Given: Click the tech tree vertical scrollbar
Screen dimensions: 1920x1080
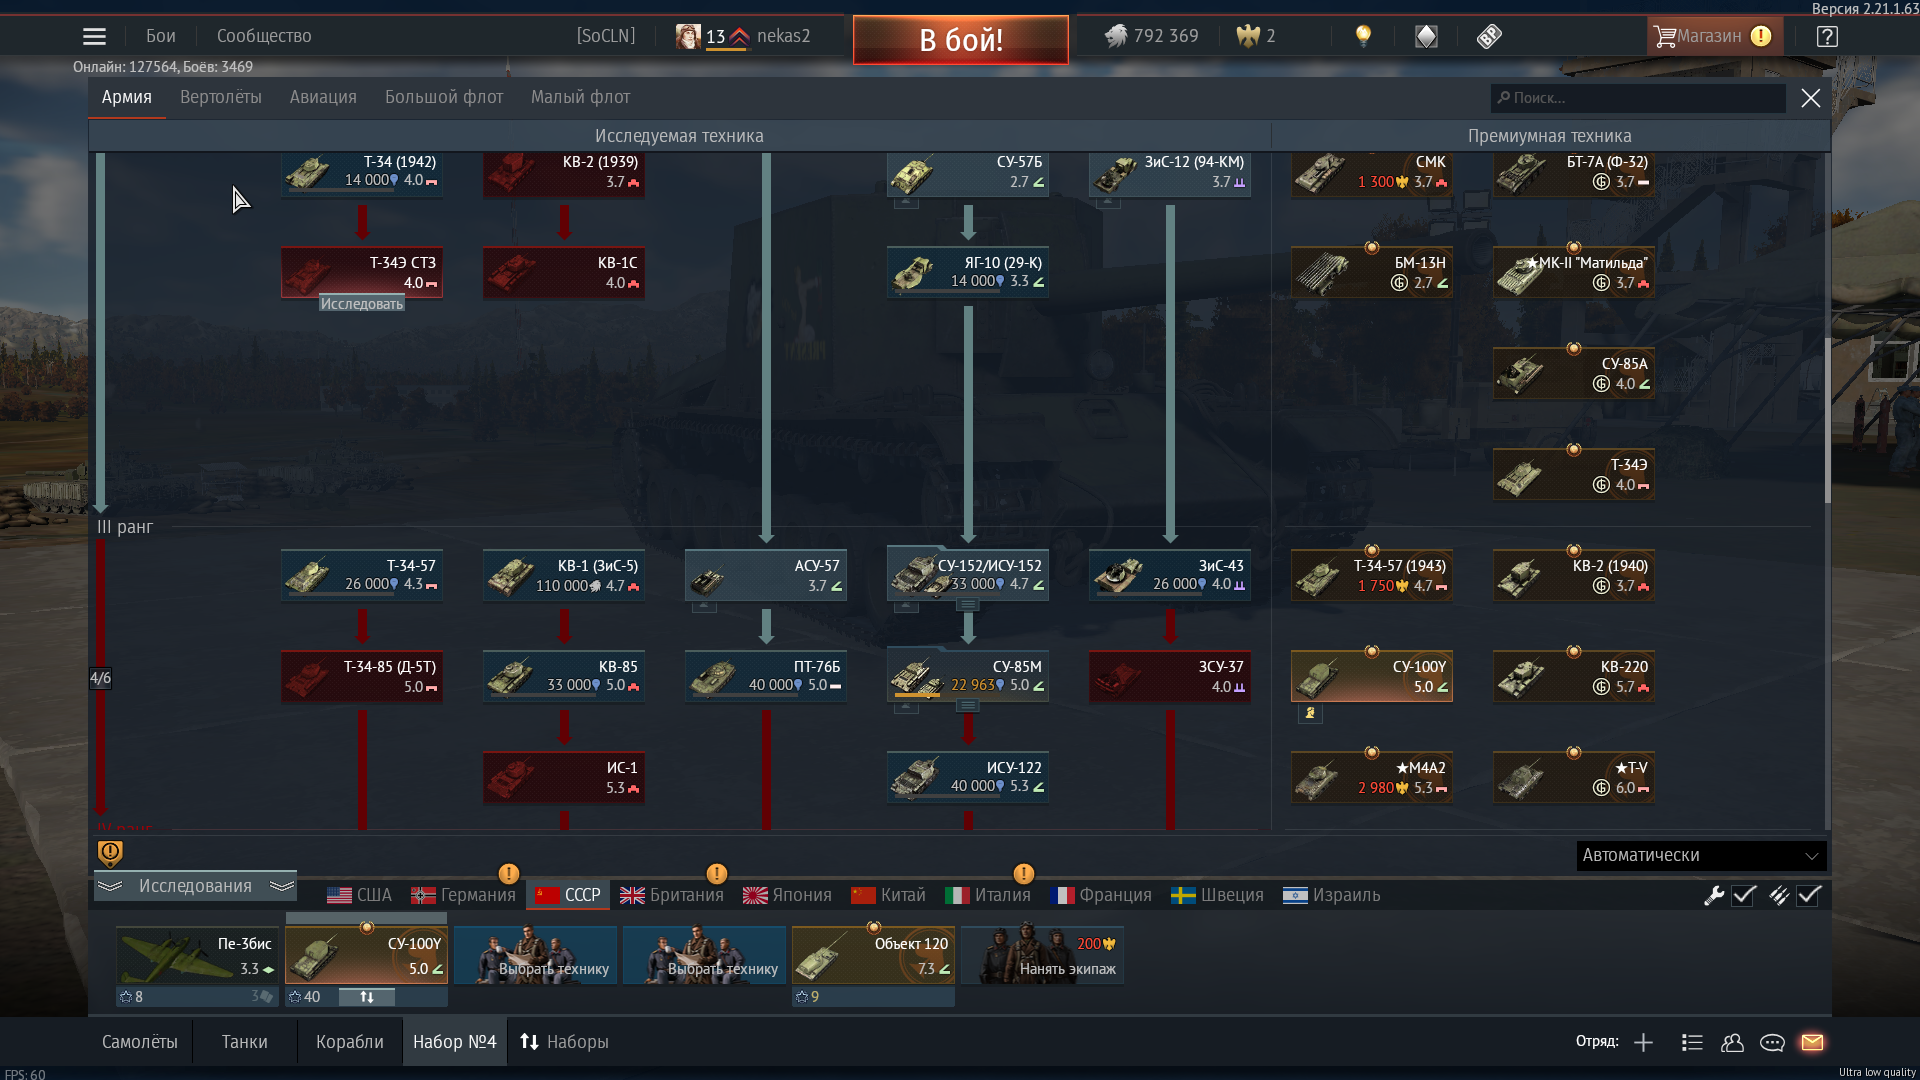Looking at the screenshot, I should click(x=1827, y=420).
